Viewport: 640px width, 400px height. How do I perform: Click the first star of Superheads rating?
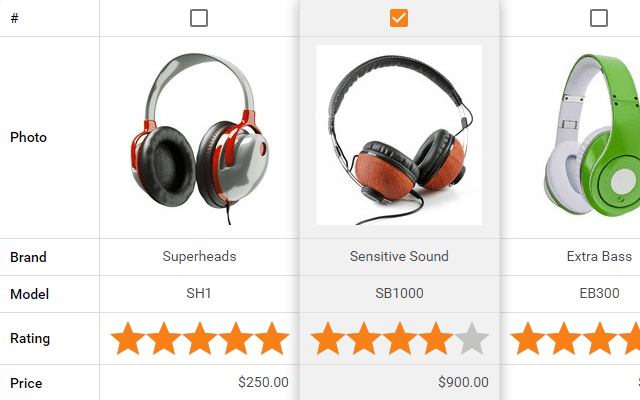(128, 339)
